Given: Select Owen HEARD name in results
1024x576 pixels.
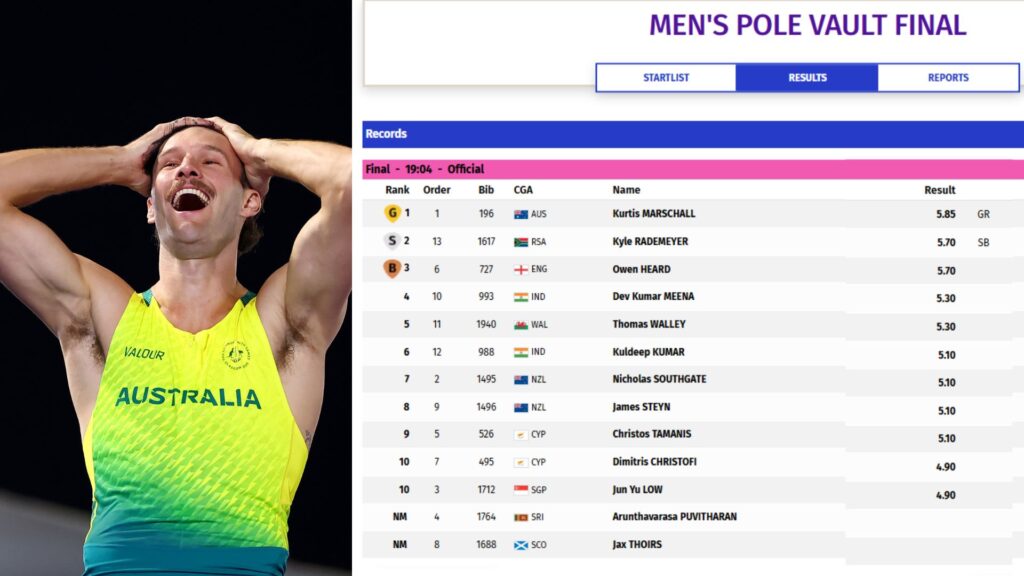Looking at the screenshot, I should point(641,269).
